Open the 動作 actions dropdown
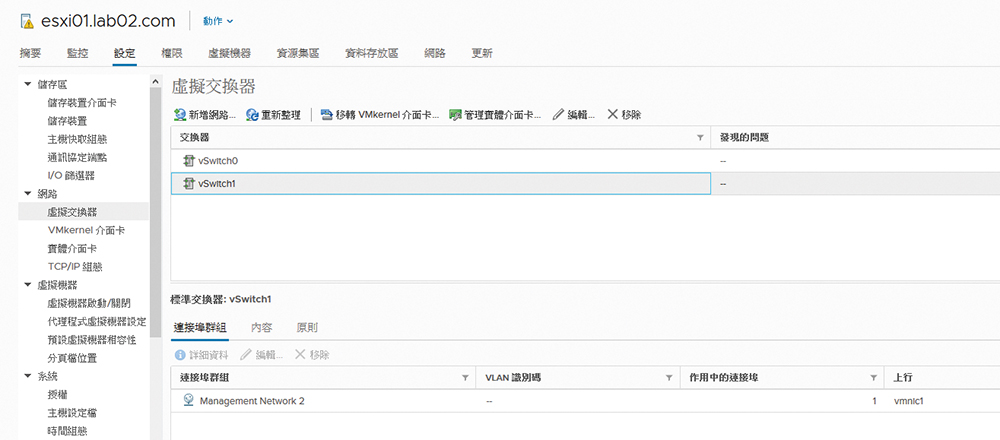Image resolution: width=1000 pixels, height=440 pixels. [x=218, y=21]
